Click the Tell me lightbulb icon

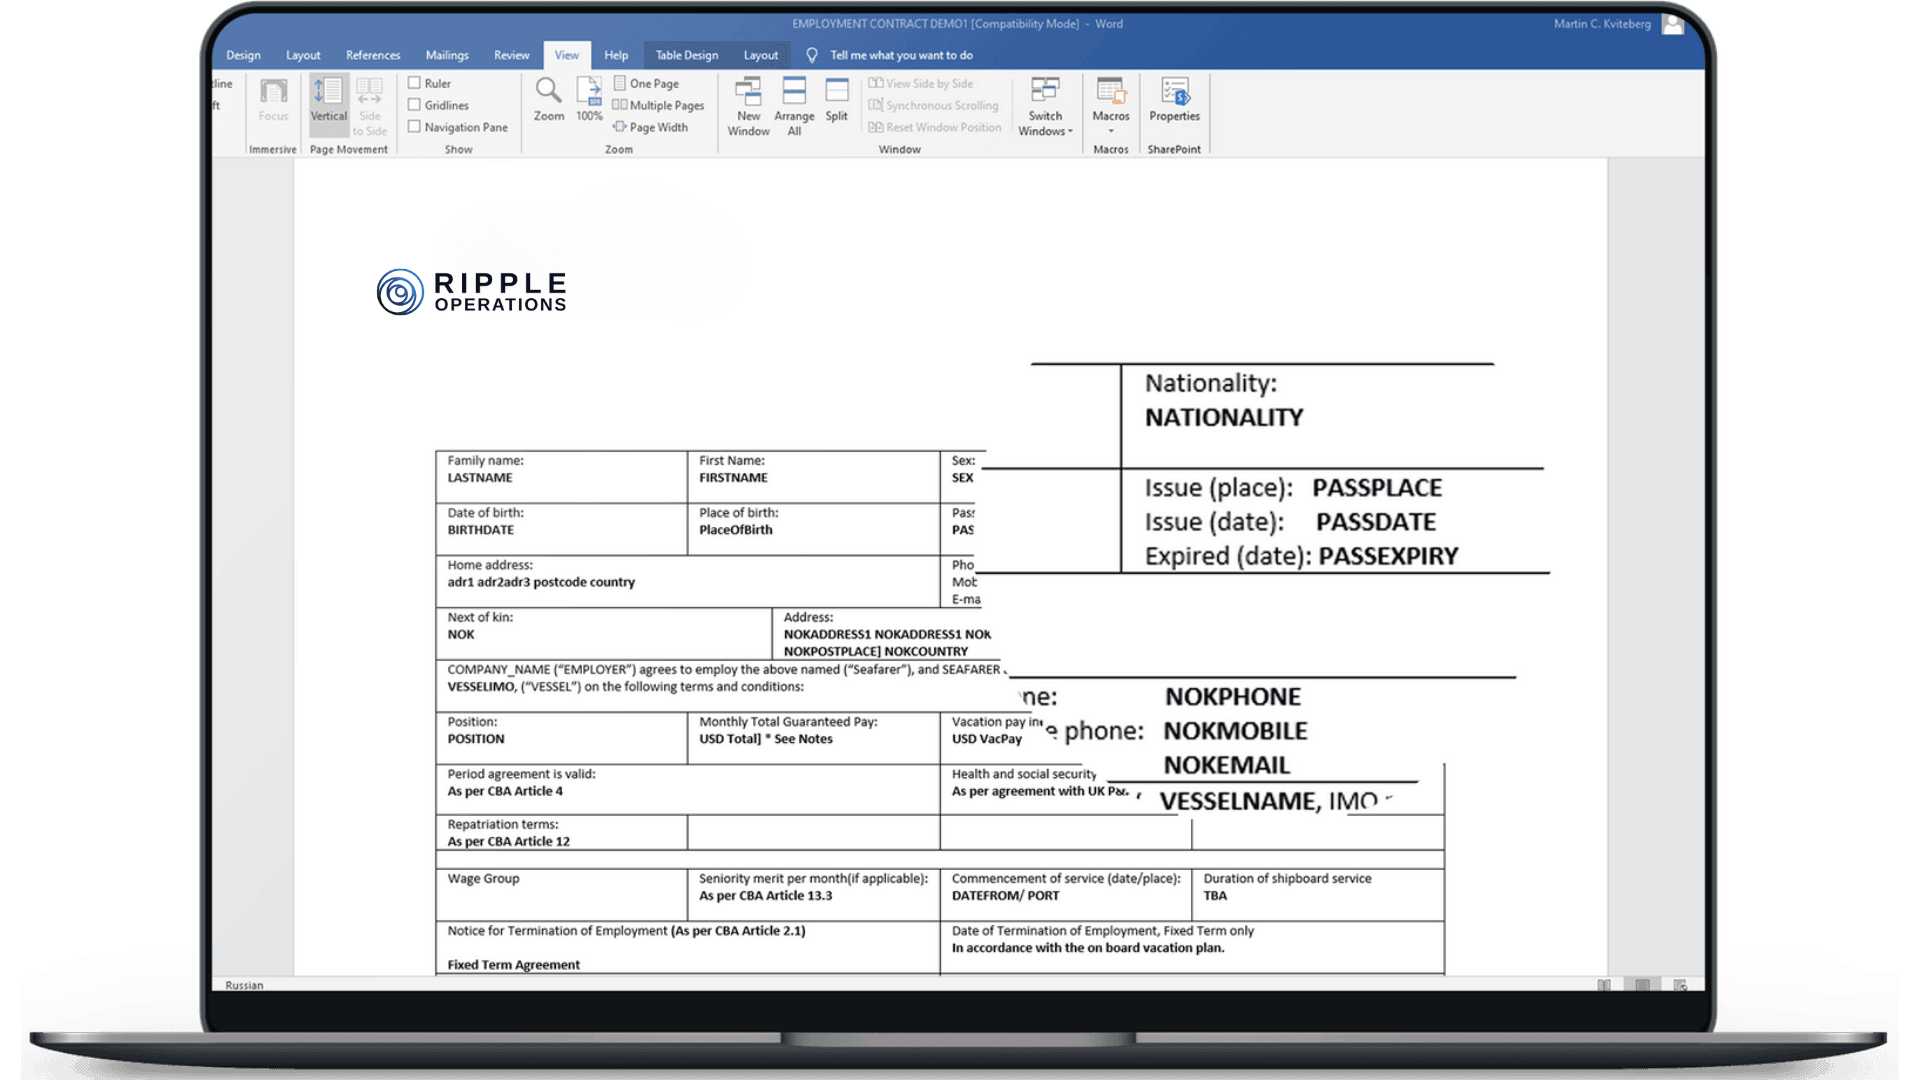point(812,55)
